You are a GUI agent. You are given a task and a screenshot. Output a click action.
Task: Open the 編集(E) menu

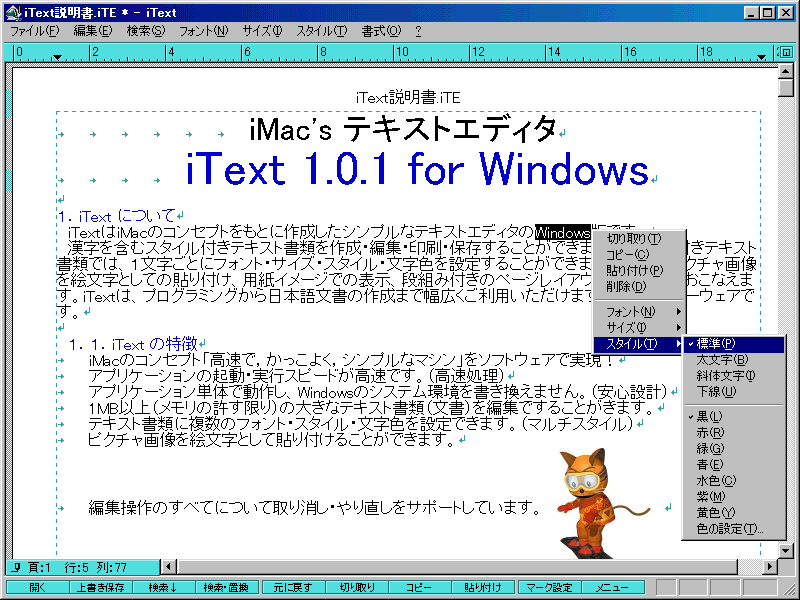pos(92,31)
